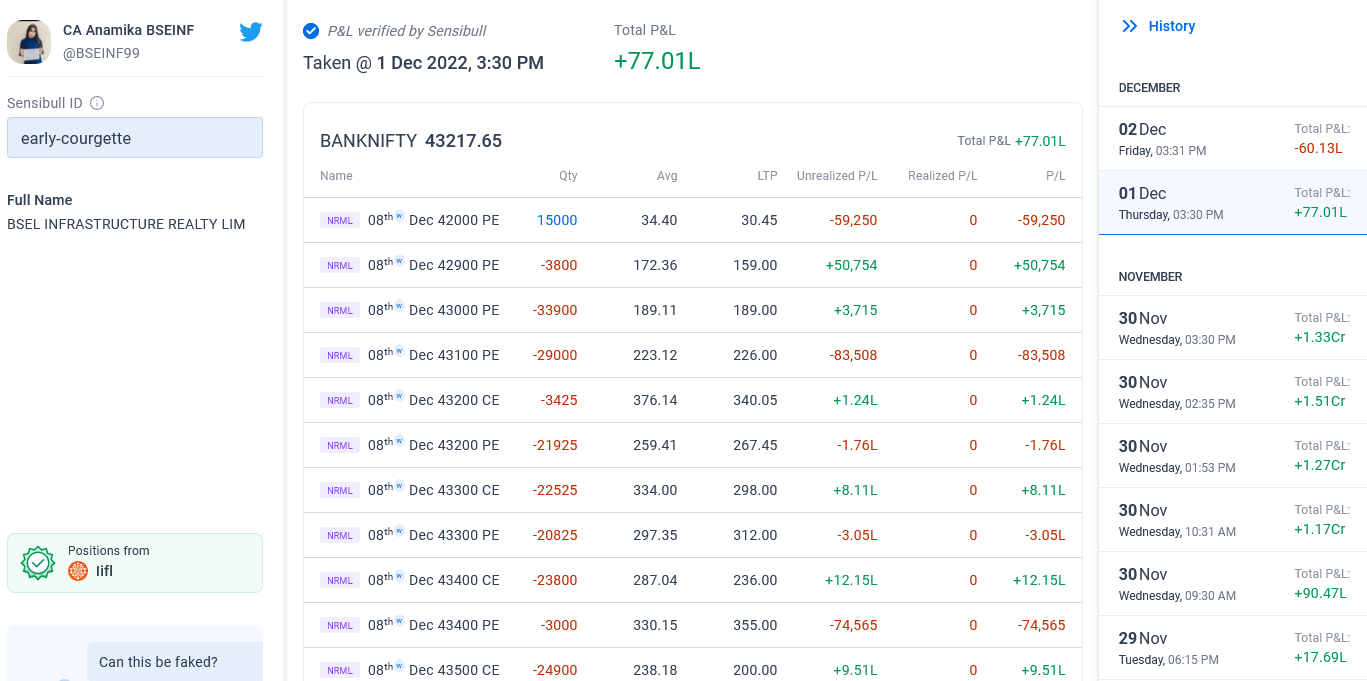
Task: Open the @BSEINF99 Twitter handle
Action: (101, 53)
